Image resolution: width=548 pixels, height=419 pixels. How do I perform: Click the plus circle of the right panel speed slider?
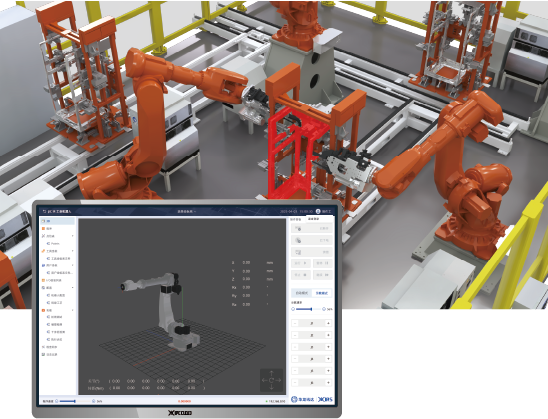(x=324, y=309)
